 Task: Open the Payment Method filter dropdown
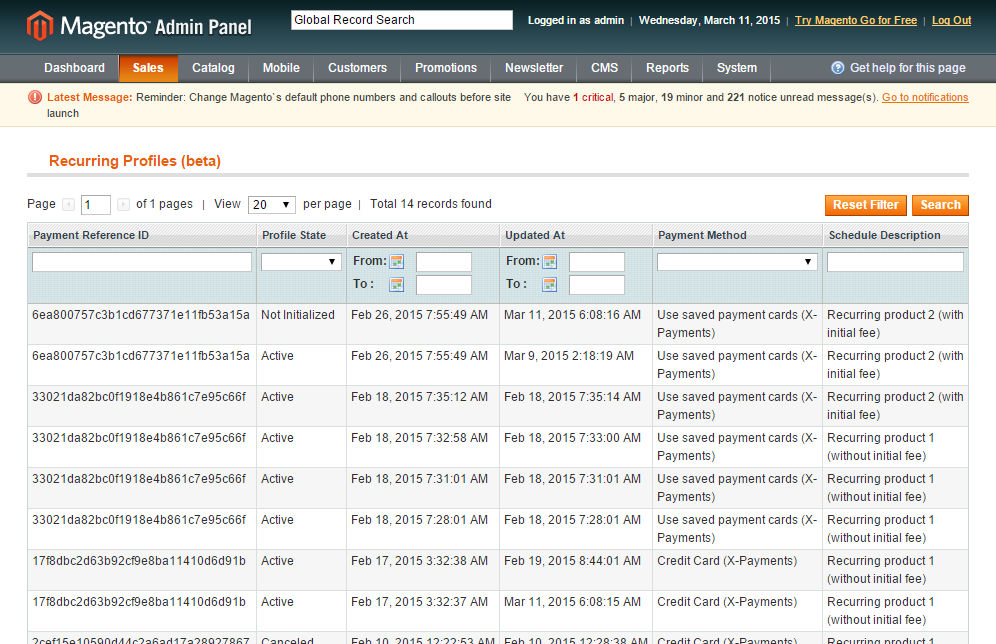coord(737,262)
